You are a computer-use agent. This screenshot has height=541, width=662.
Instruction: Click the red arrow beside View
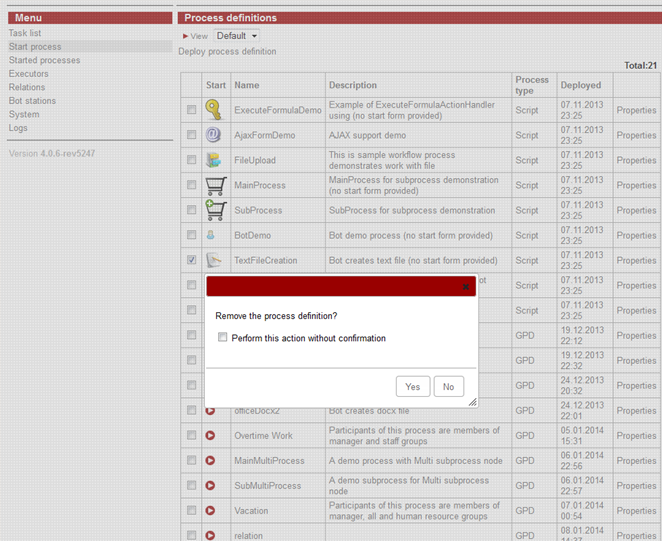(185, 36)
